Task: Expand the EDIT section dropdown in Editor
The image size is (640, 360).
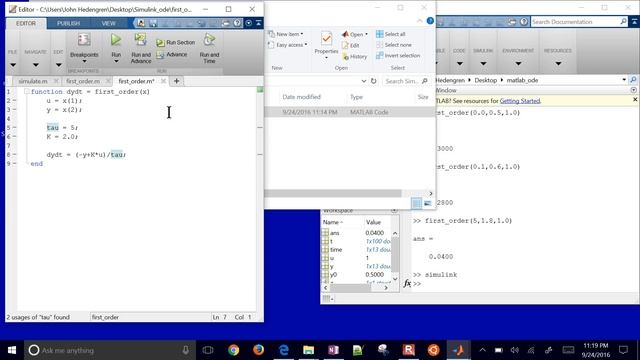Action: [58, 65]
